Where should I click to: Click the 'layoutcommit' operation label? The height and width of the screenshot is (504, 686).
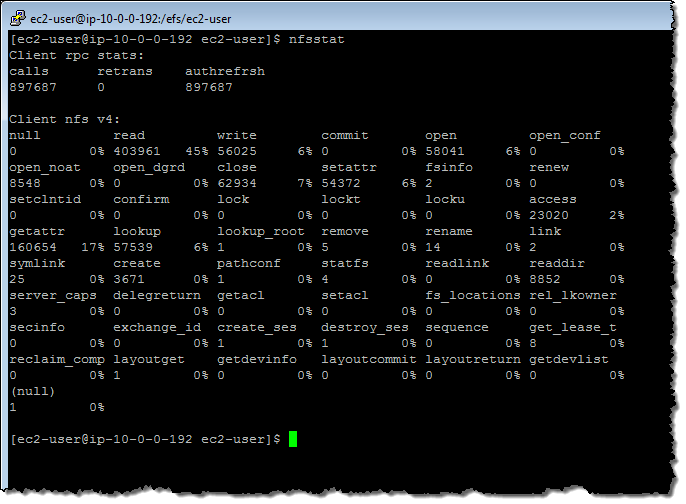365,359
